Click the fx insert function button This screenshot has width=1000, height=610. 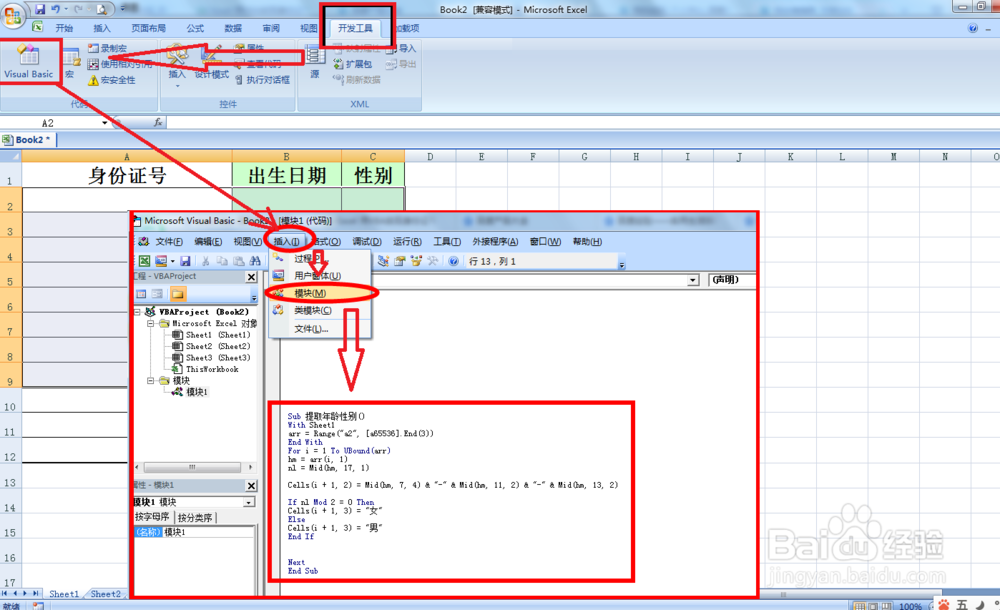coord(158,123)
